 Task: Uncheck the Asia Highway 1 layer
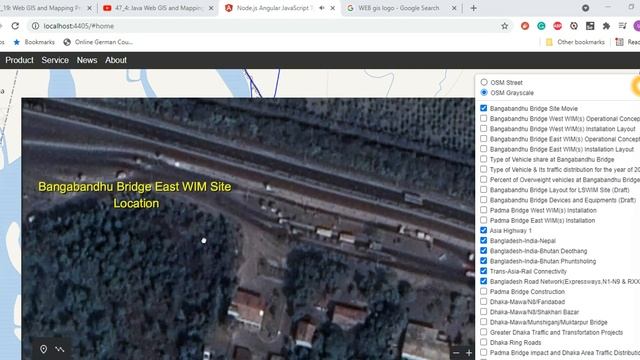tap(484, 230)
